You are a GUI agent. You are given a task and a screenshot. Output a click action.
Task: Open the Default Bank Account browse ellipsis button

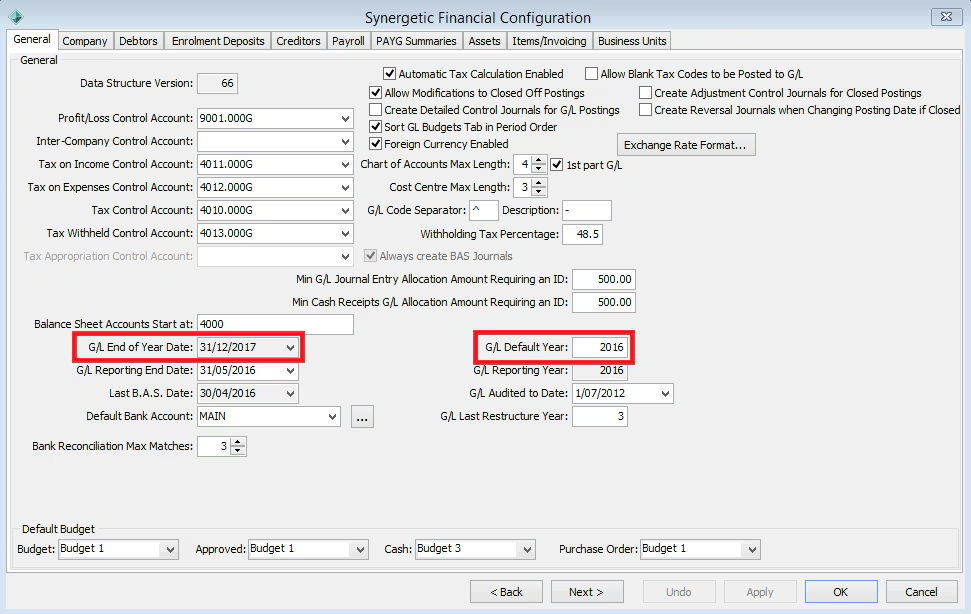coord(362,417)
